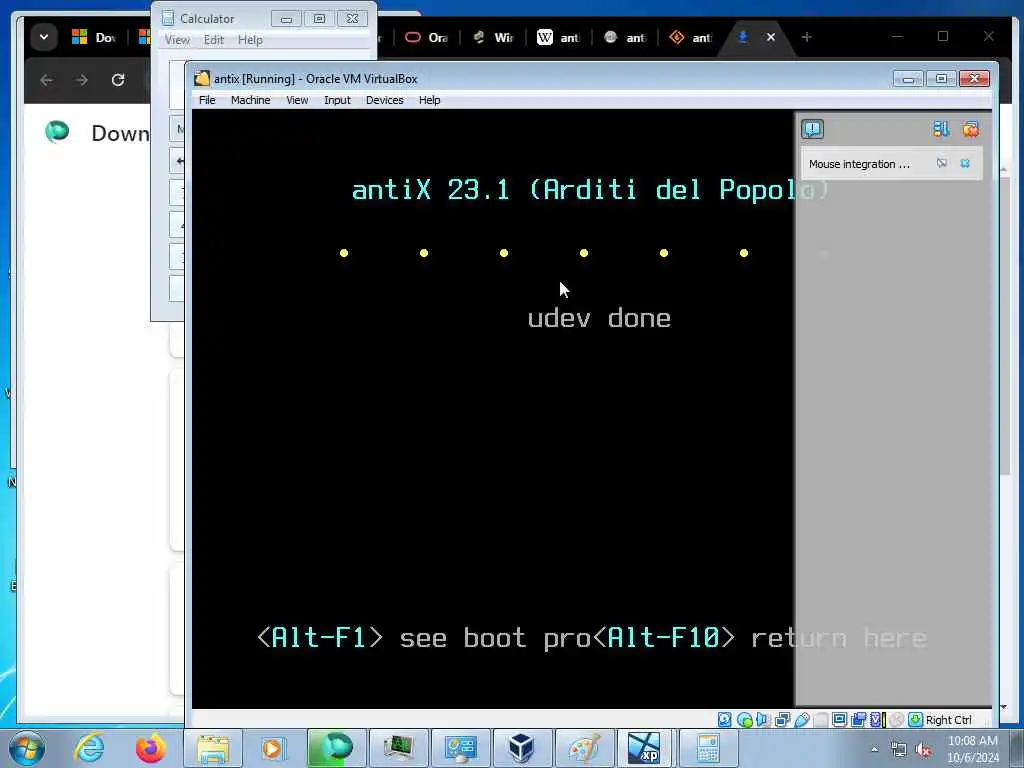Open the XP-mode taskbar icon

pos(645,748)
